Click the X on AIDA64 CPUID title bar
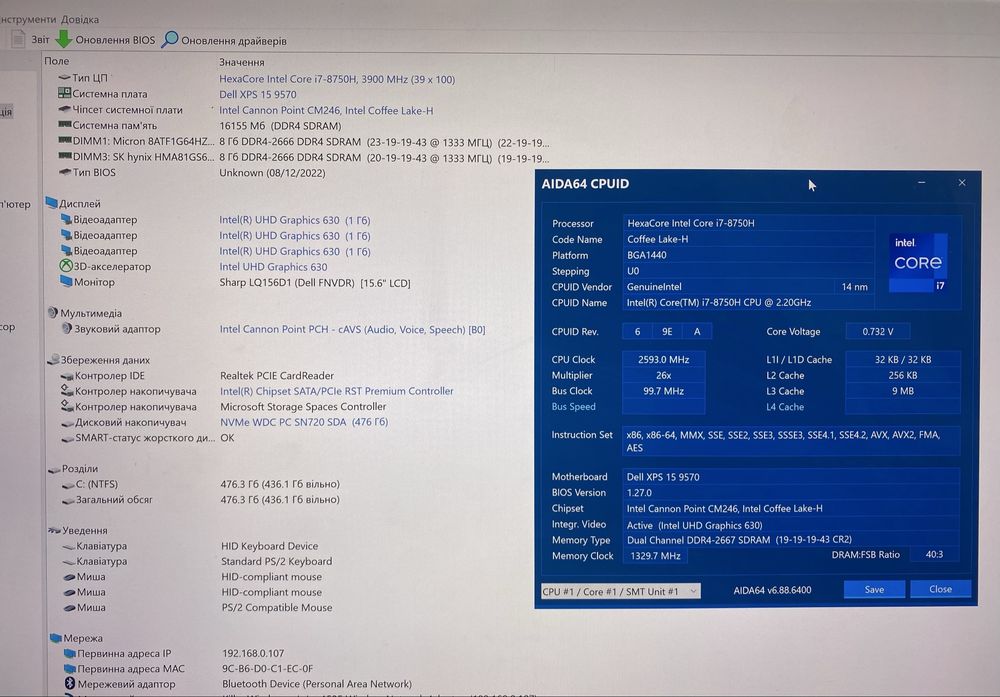The image size is (1000, 697). 962,182
